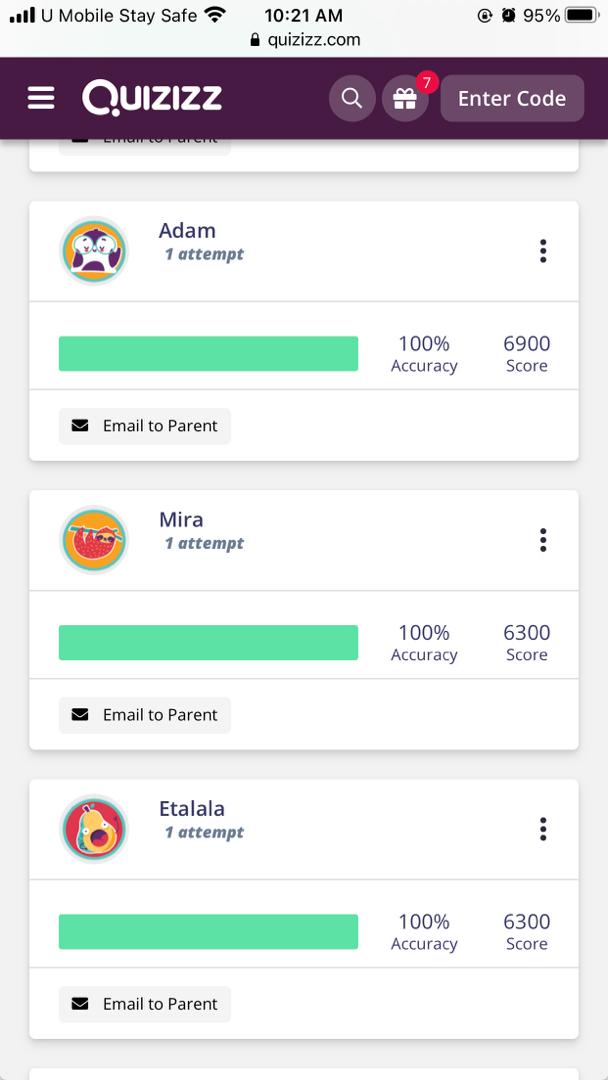The height and width of the screenshot is (1080, 608).
Task: Click the search magnifier icon
Action: pyautogui.click(x=352, y=98)
